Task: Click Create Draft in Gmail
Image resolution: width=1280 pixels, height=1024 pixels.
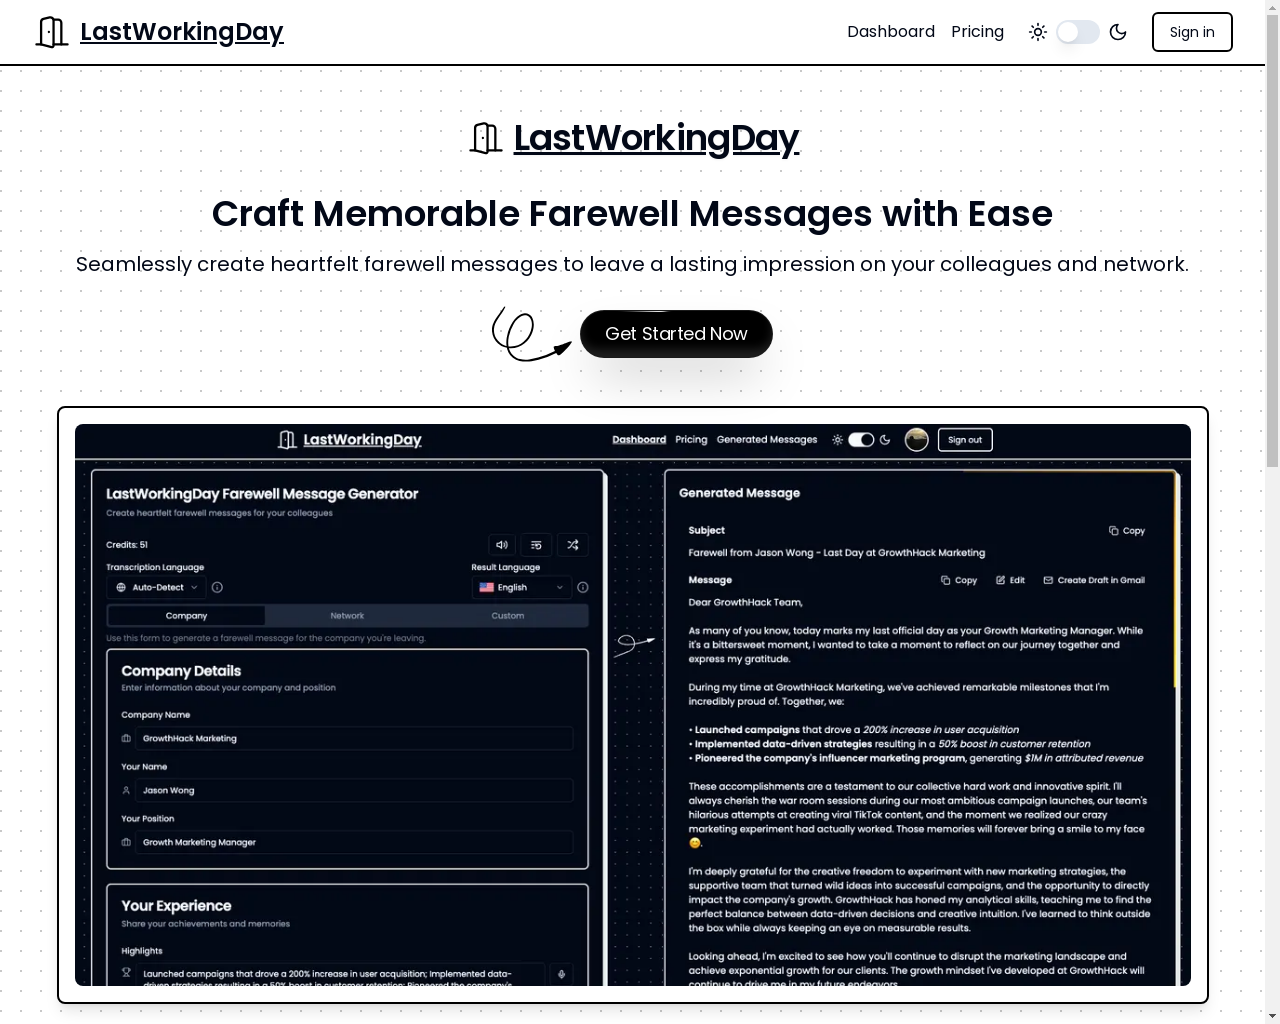Action: point(1094,580)
